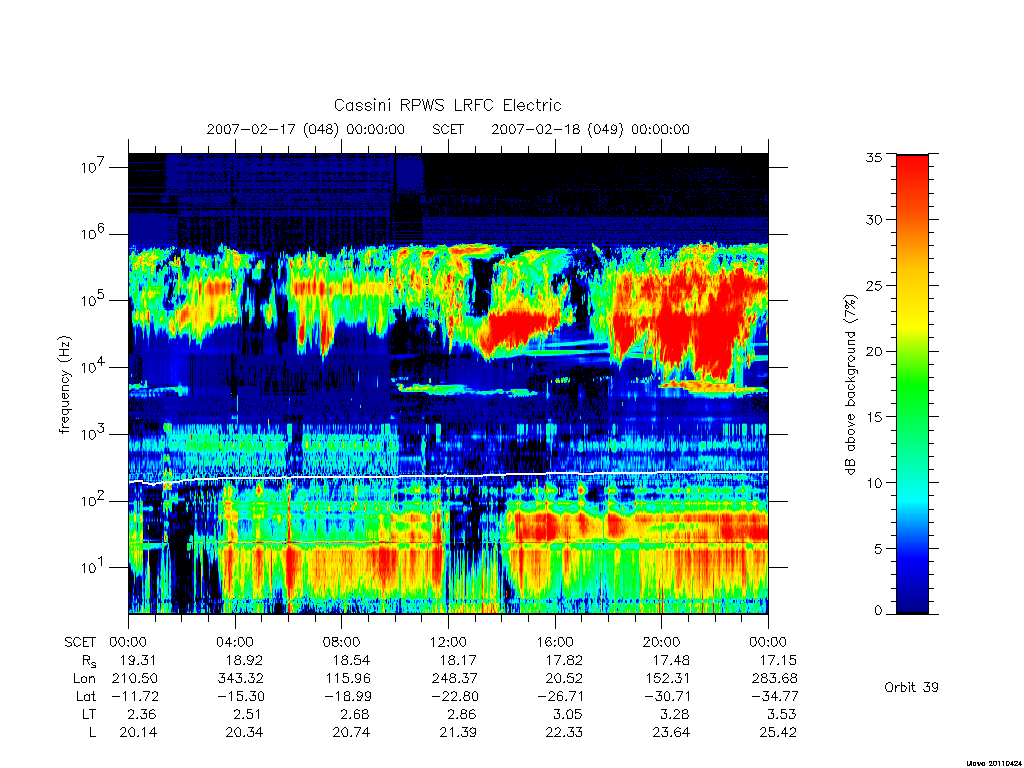
Task: Click the Rs value '19.31'
Action: [x=139, y=661]
